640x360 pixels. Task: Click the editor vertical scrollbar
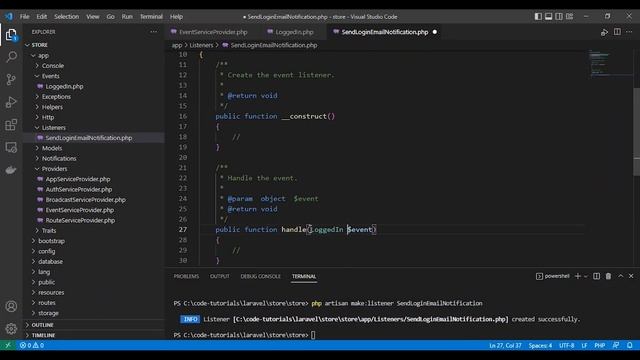(636, 131)
